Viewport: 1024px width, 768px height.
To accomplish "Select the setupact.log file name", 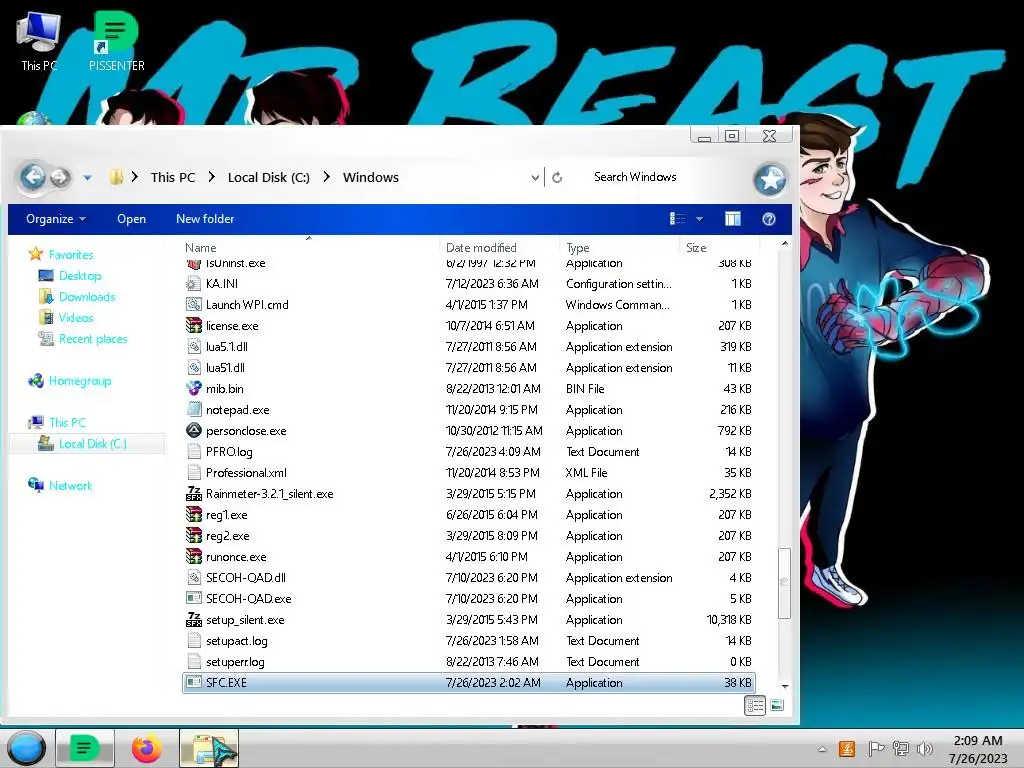I will (236, 641).
